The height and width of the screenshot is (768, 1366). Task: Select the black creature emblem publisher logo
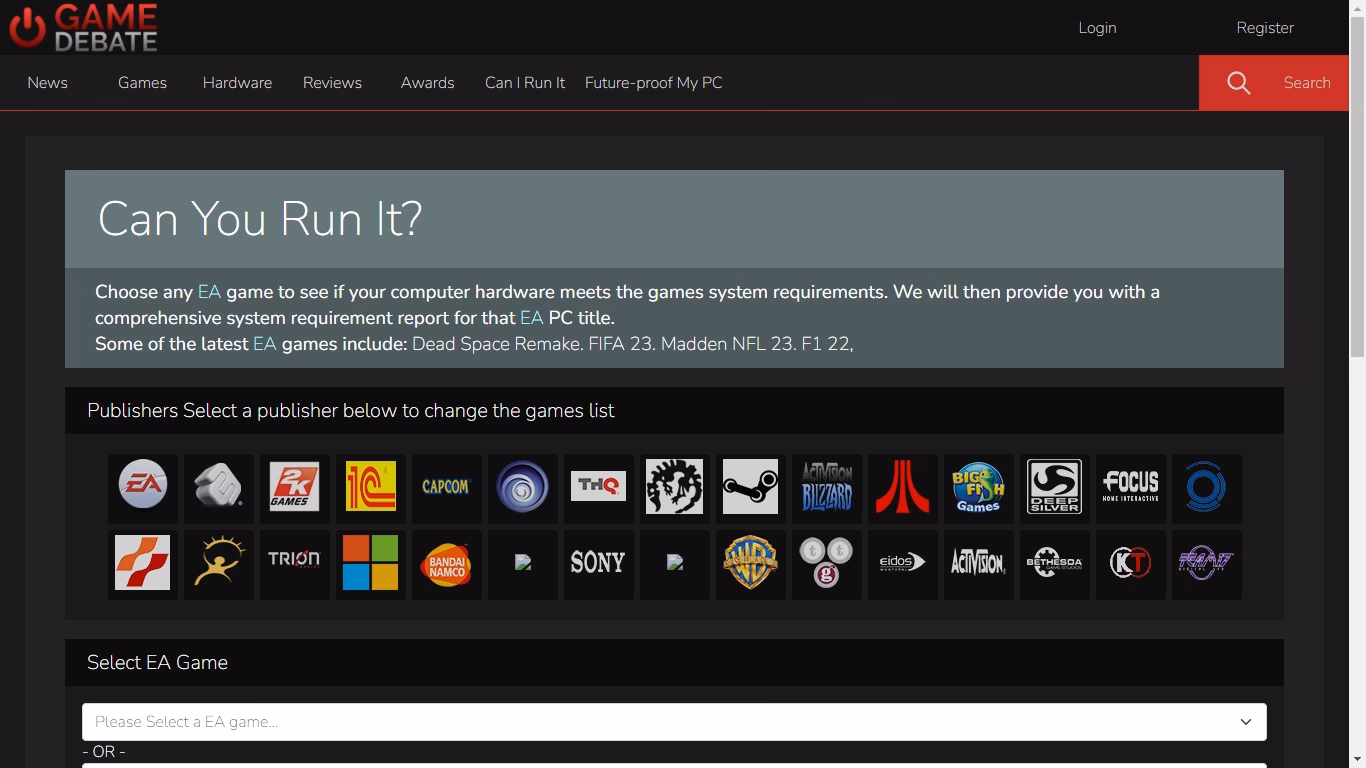(x=675, y=487)
